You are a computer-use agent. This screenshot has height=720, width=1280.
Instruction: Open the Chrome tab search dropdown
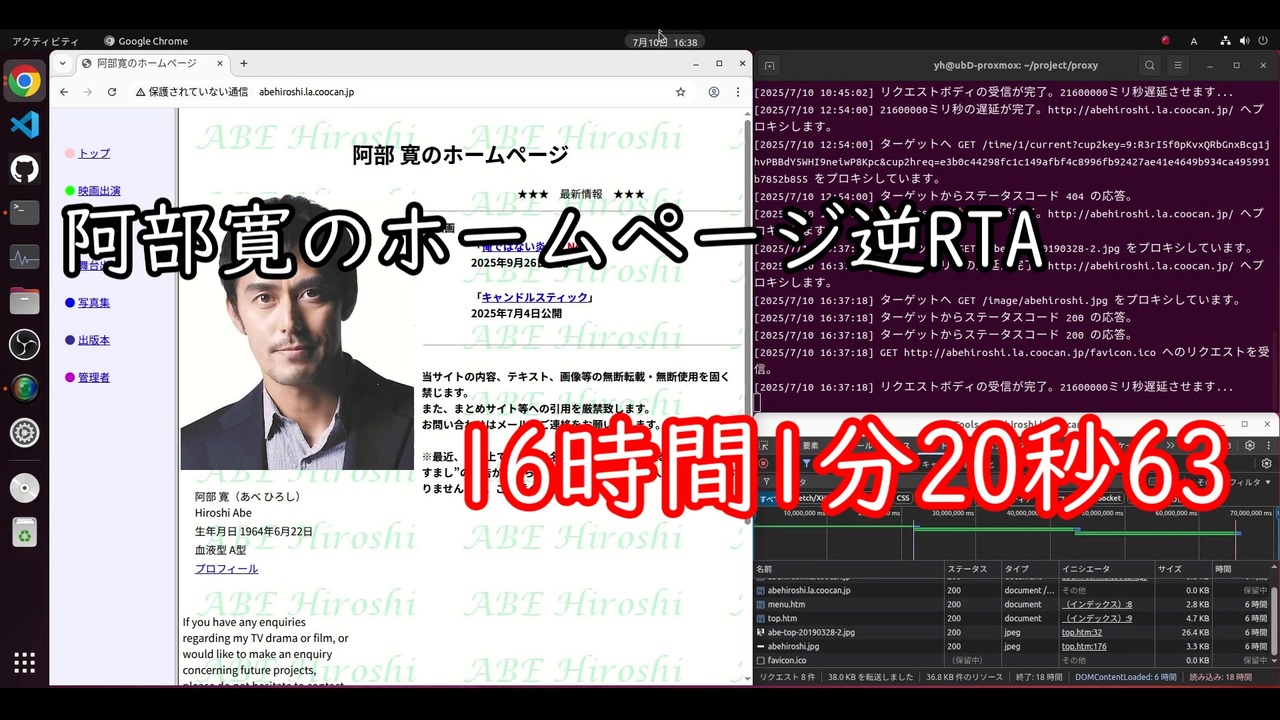[63, 63]
